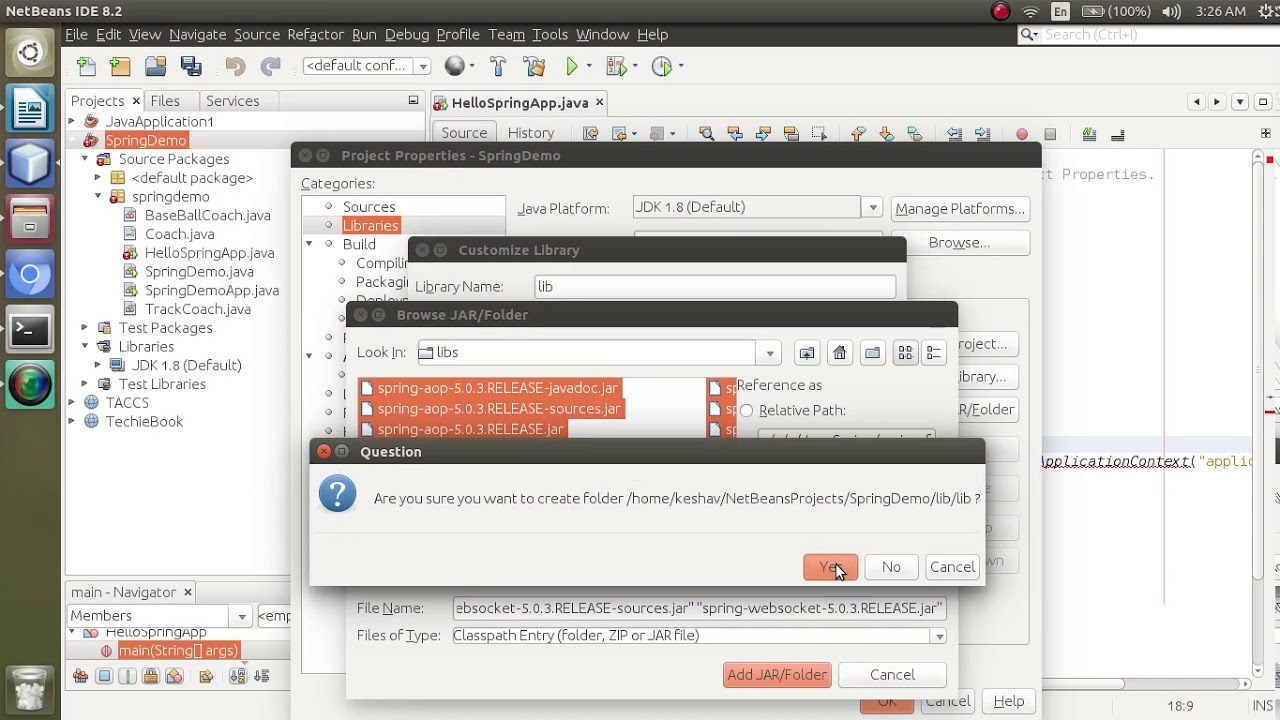This screenshot has height=720, width=1280.
Task: Open the Trash in the Ubuntu launcher
Action: (x=29, y=689)
